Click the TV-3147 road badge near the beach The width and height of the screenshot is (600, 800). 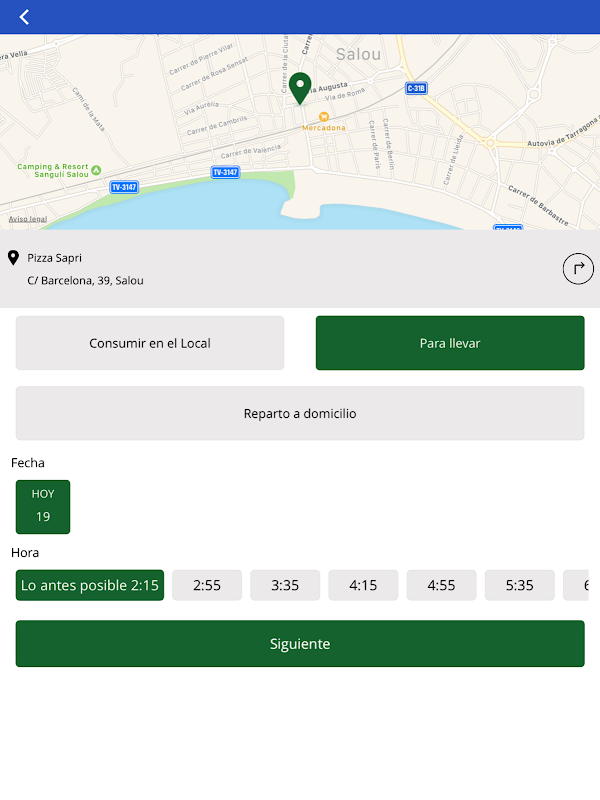[226, 173]
